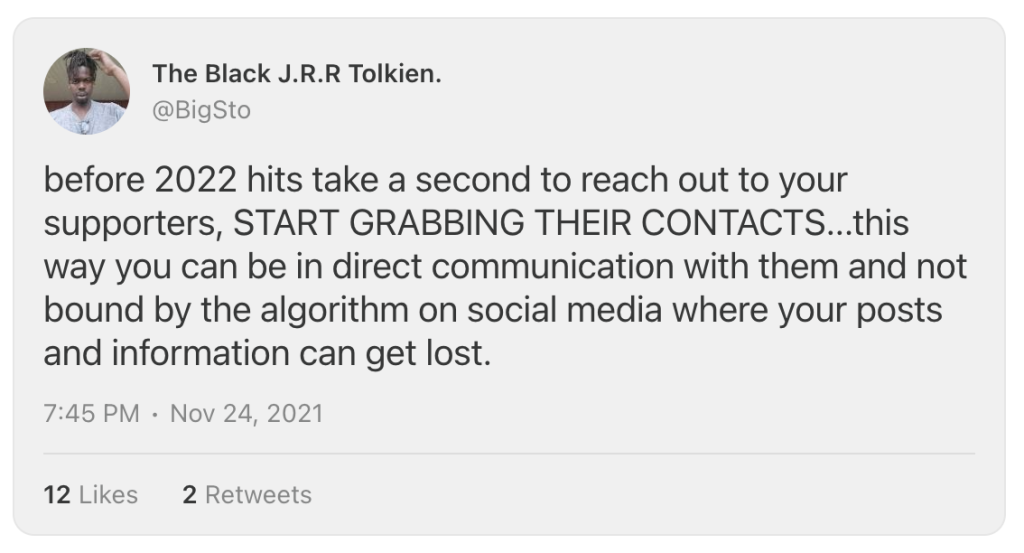Click the word Retweets below the tweet
1024x553 pixels.
[x=257, y=494]
